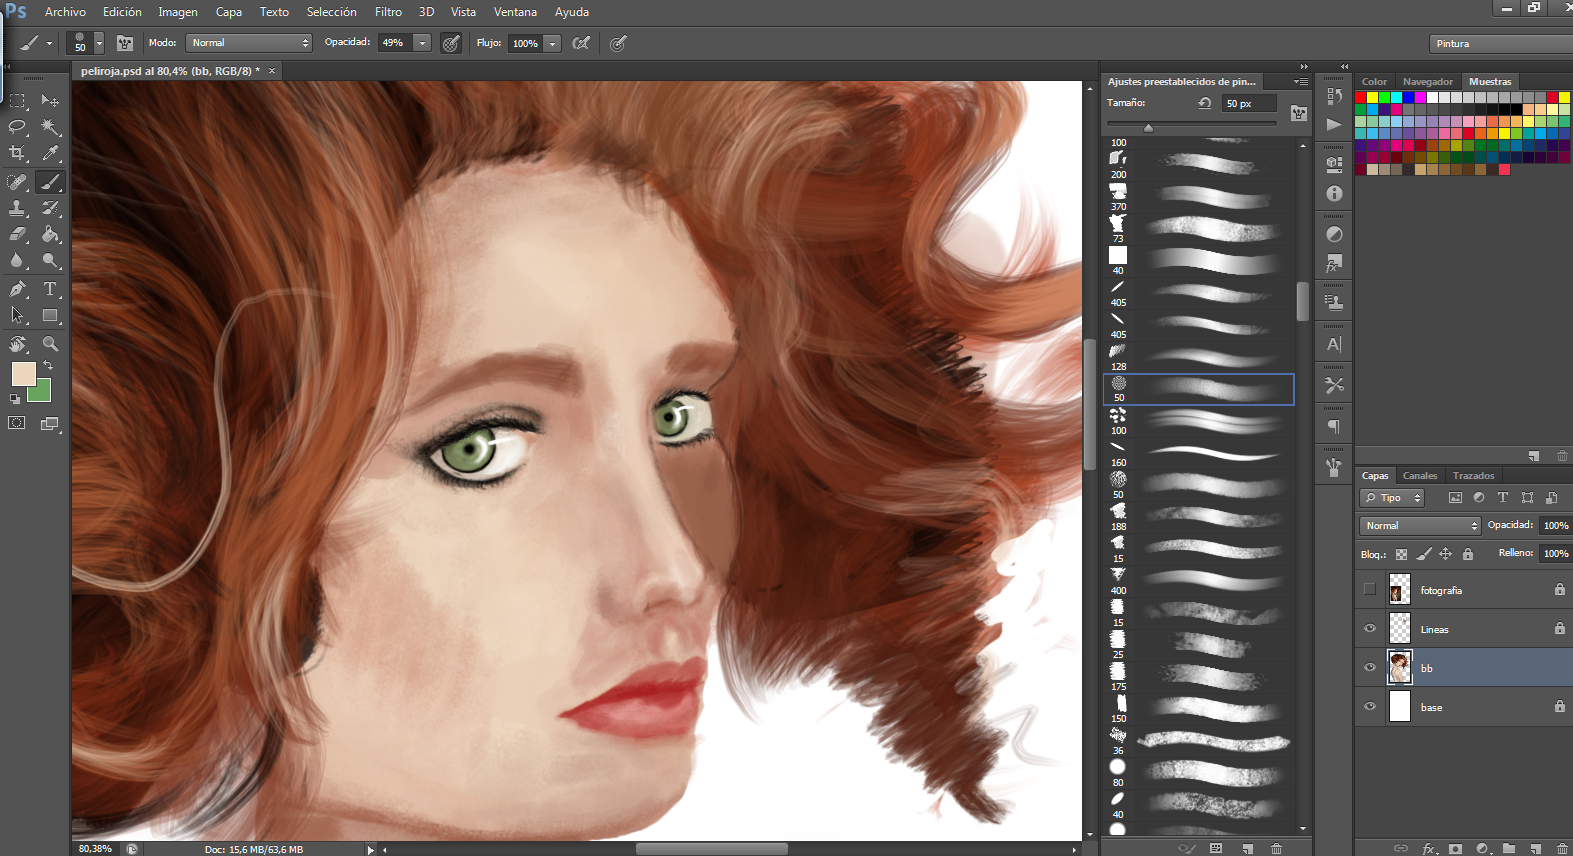
Task: Toggle lock transparent pixels in layers panel
Action: coord(1401,554)
